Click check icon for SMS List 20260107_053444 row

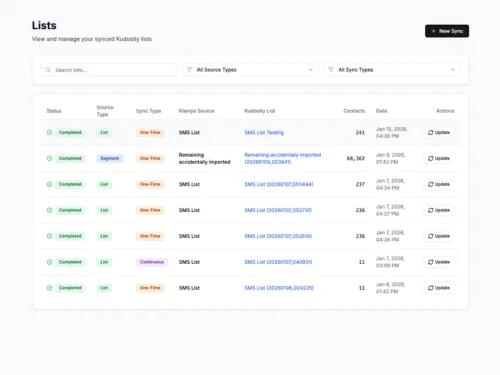tap(49, 184)
